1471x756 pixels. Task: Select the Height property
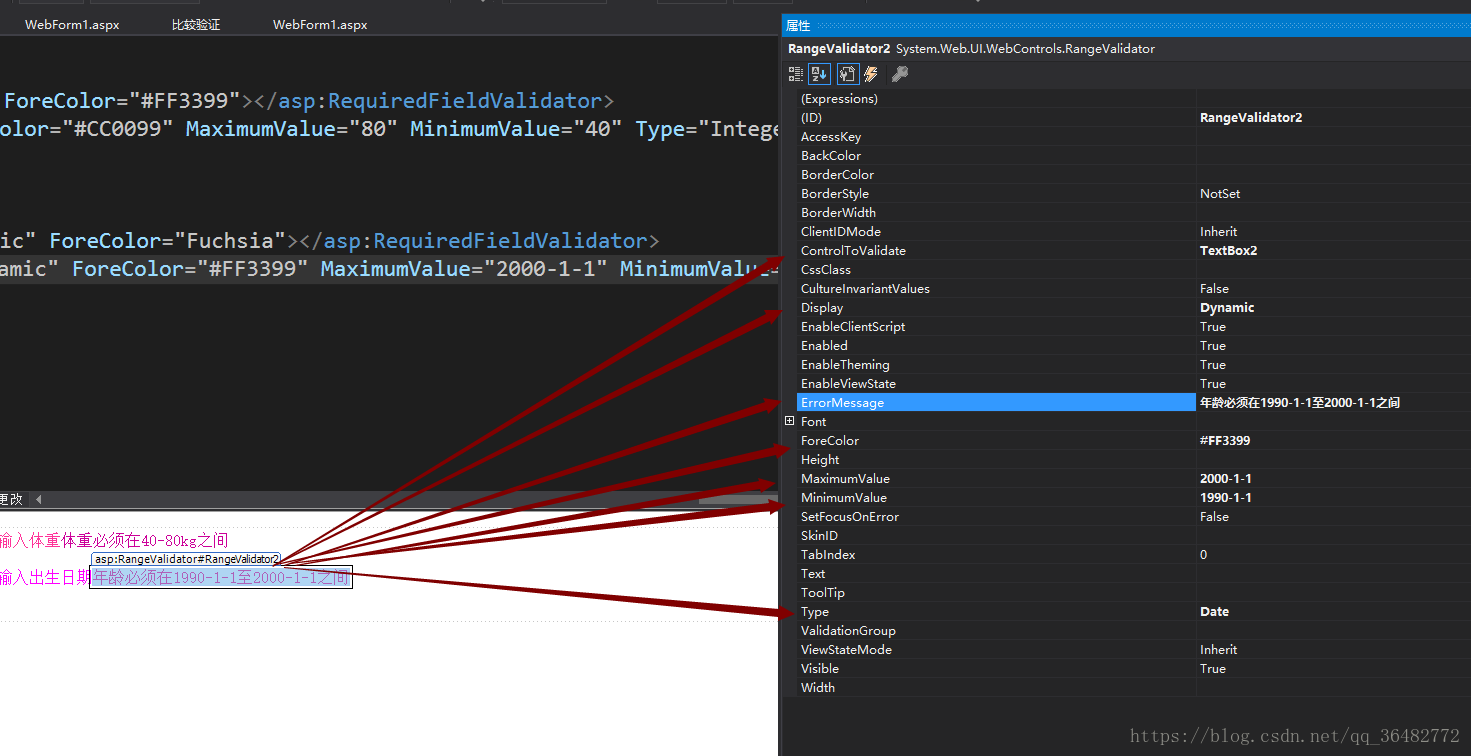[x=820, y=460]
